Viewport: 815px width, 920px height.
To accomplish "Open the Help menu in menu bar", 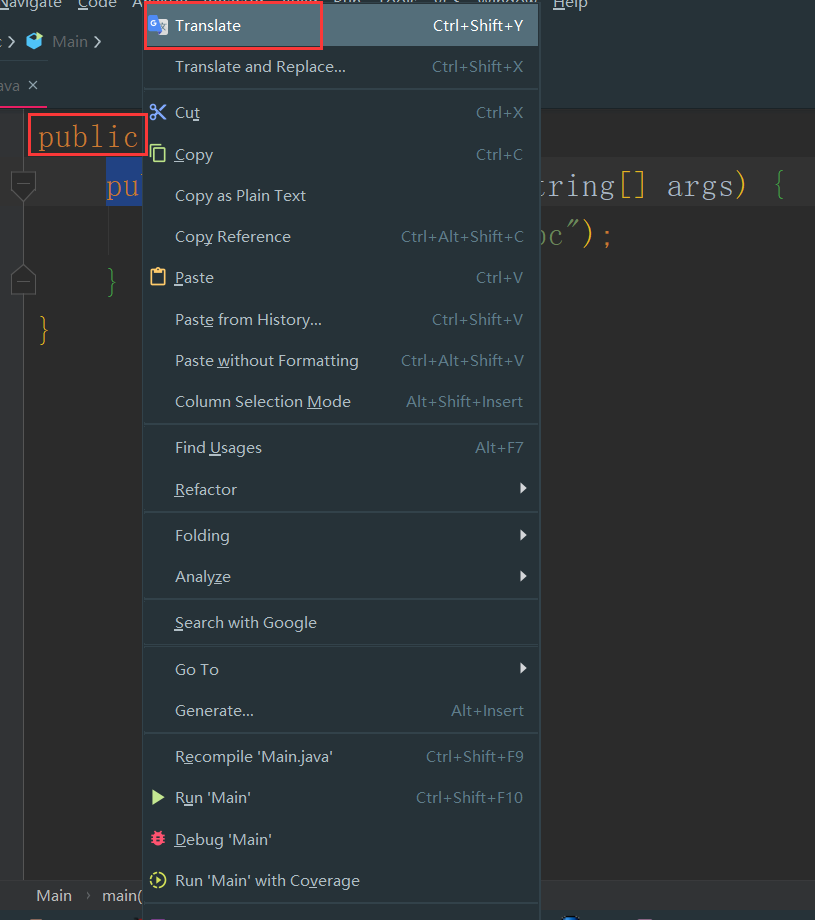I will pos(570,5).
